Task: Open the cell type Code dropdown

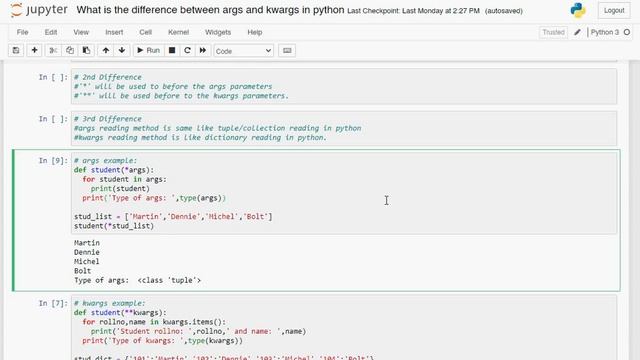Action: click(x=243, y=51)
